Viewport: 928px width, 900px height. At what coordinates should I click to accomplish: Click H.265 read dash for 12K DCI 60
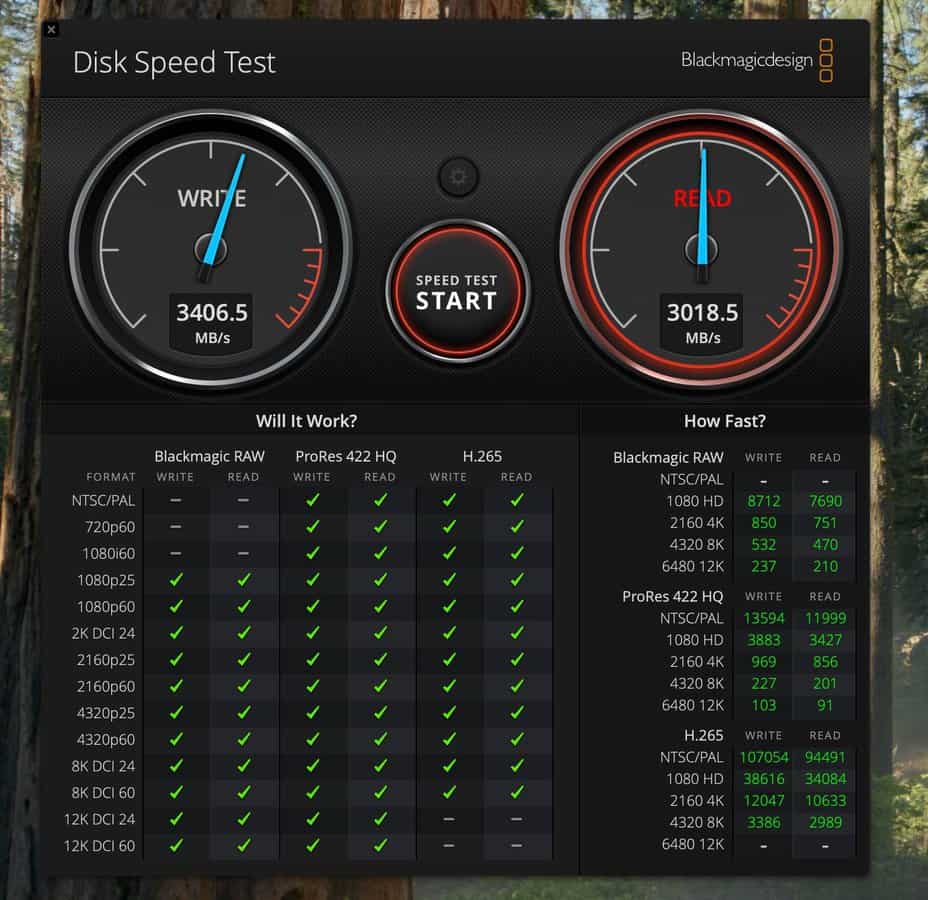[x=516, y=846]
